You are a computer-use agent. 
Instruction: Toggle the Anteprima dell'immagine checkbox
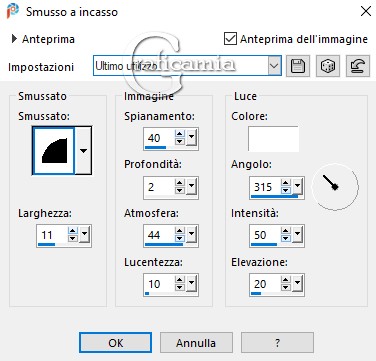click(x=230, y=39)
